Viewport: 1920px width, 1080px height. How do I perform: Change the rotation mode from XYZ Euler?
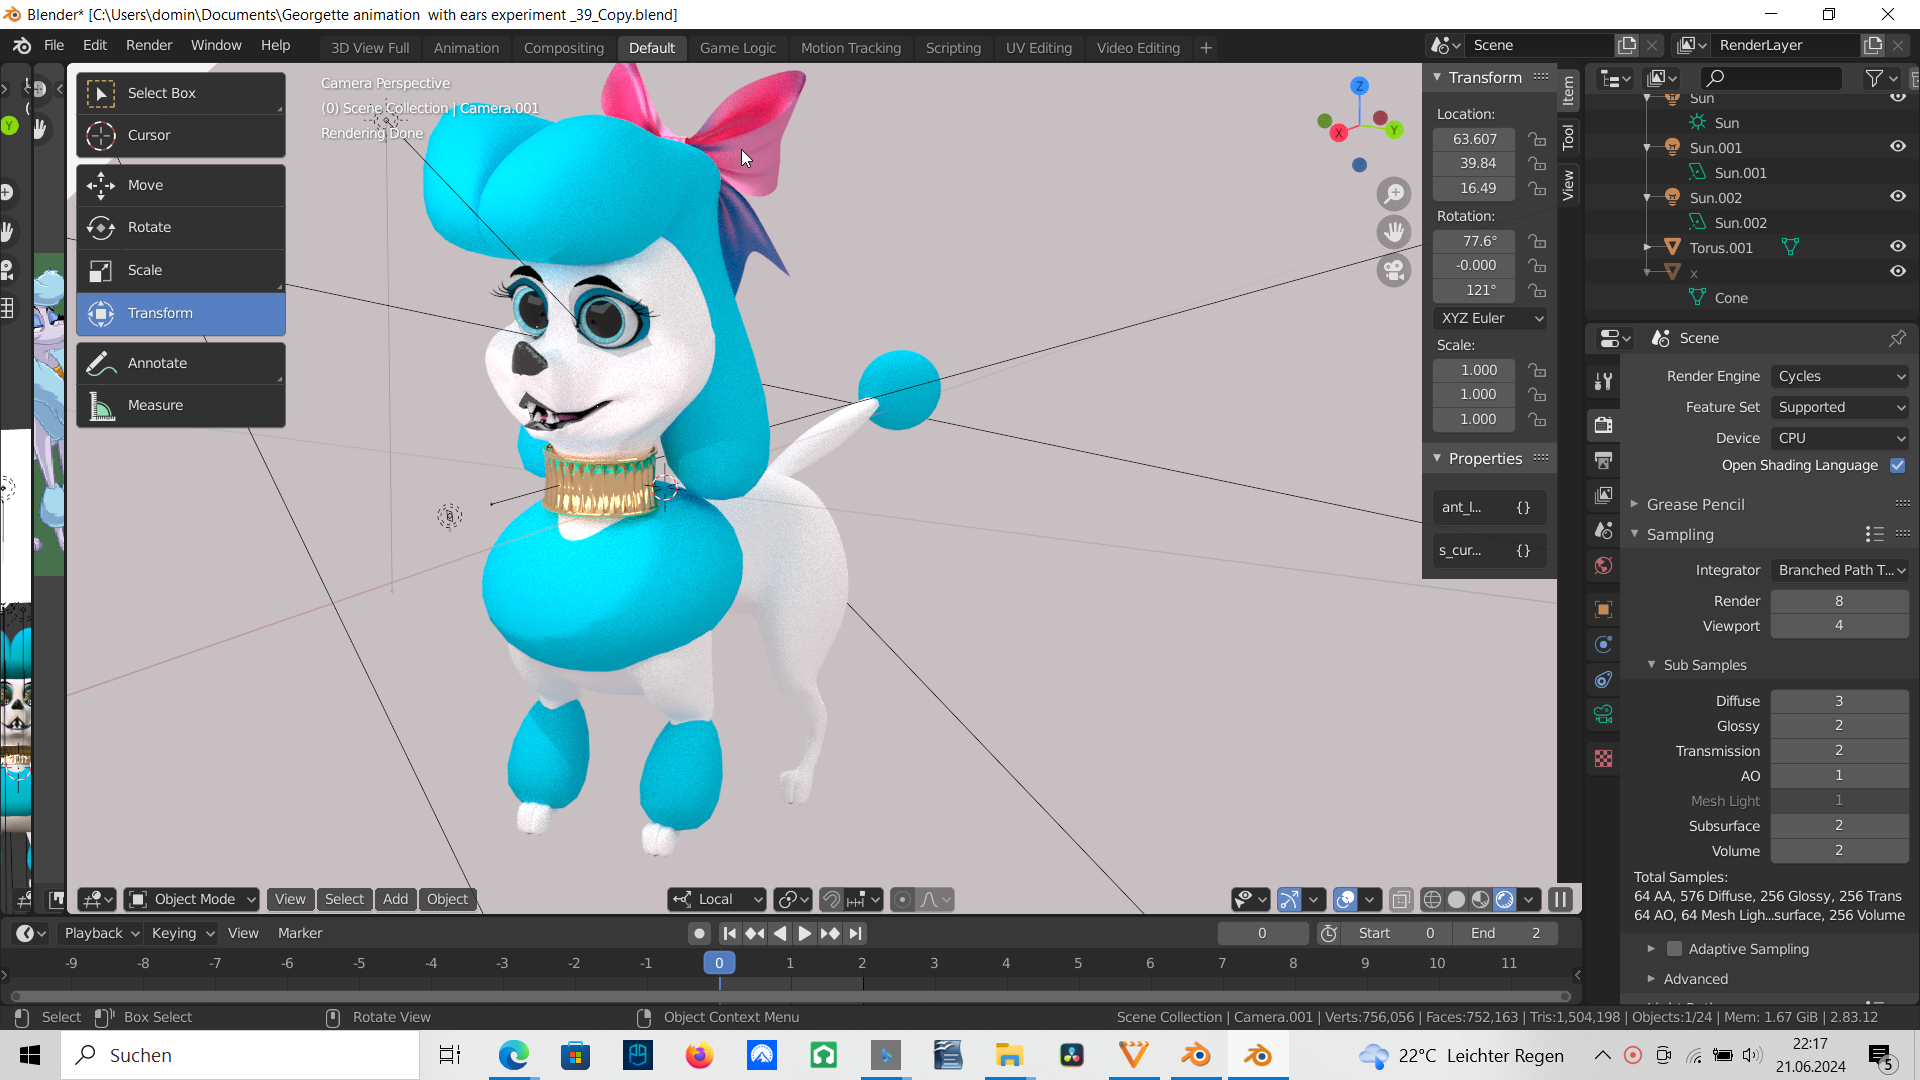[1489, 318]
